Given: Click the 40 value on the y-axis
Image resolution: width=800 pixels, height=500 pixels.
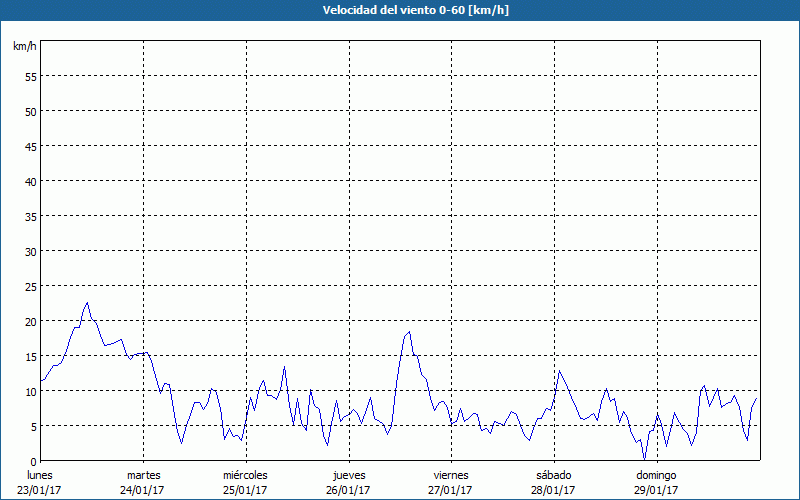Looking at the screenshot, I should tap(30, 181).
